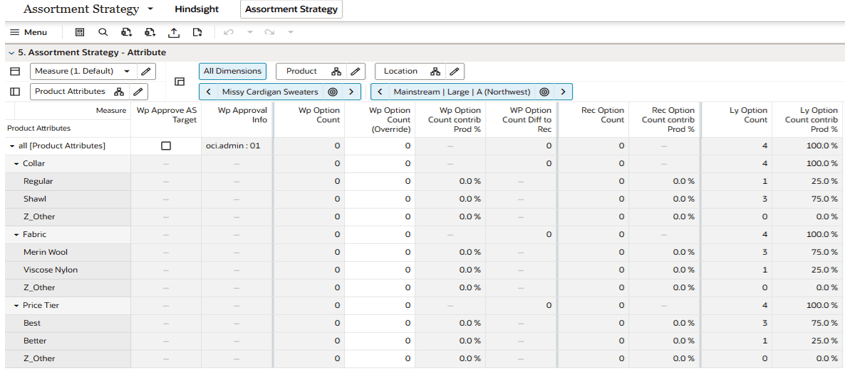The height and width of the screenshot is (370, 845).
Task: Click the page axis layout icon
Action: point(179,81)
